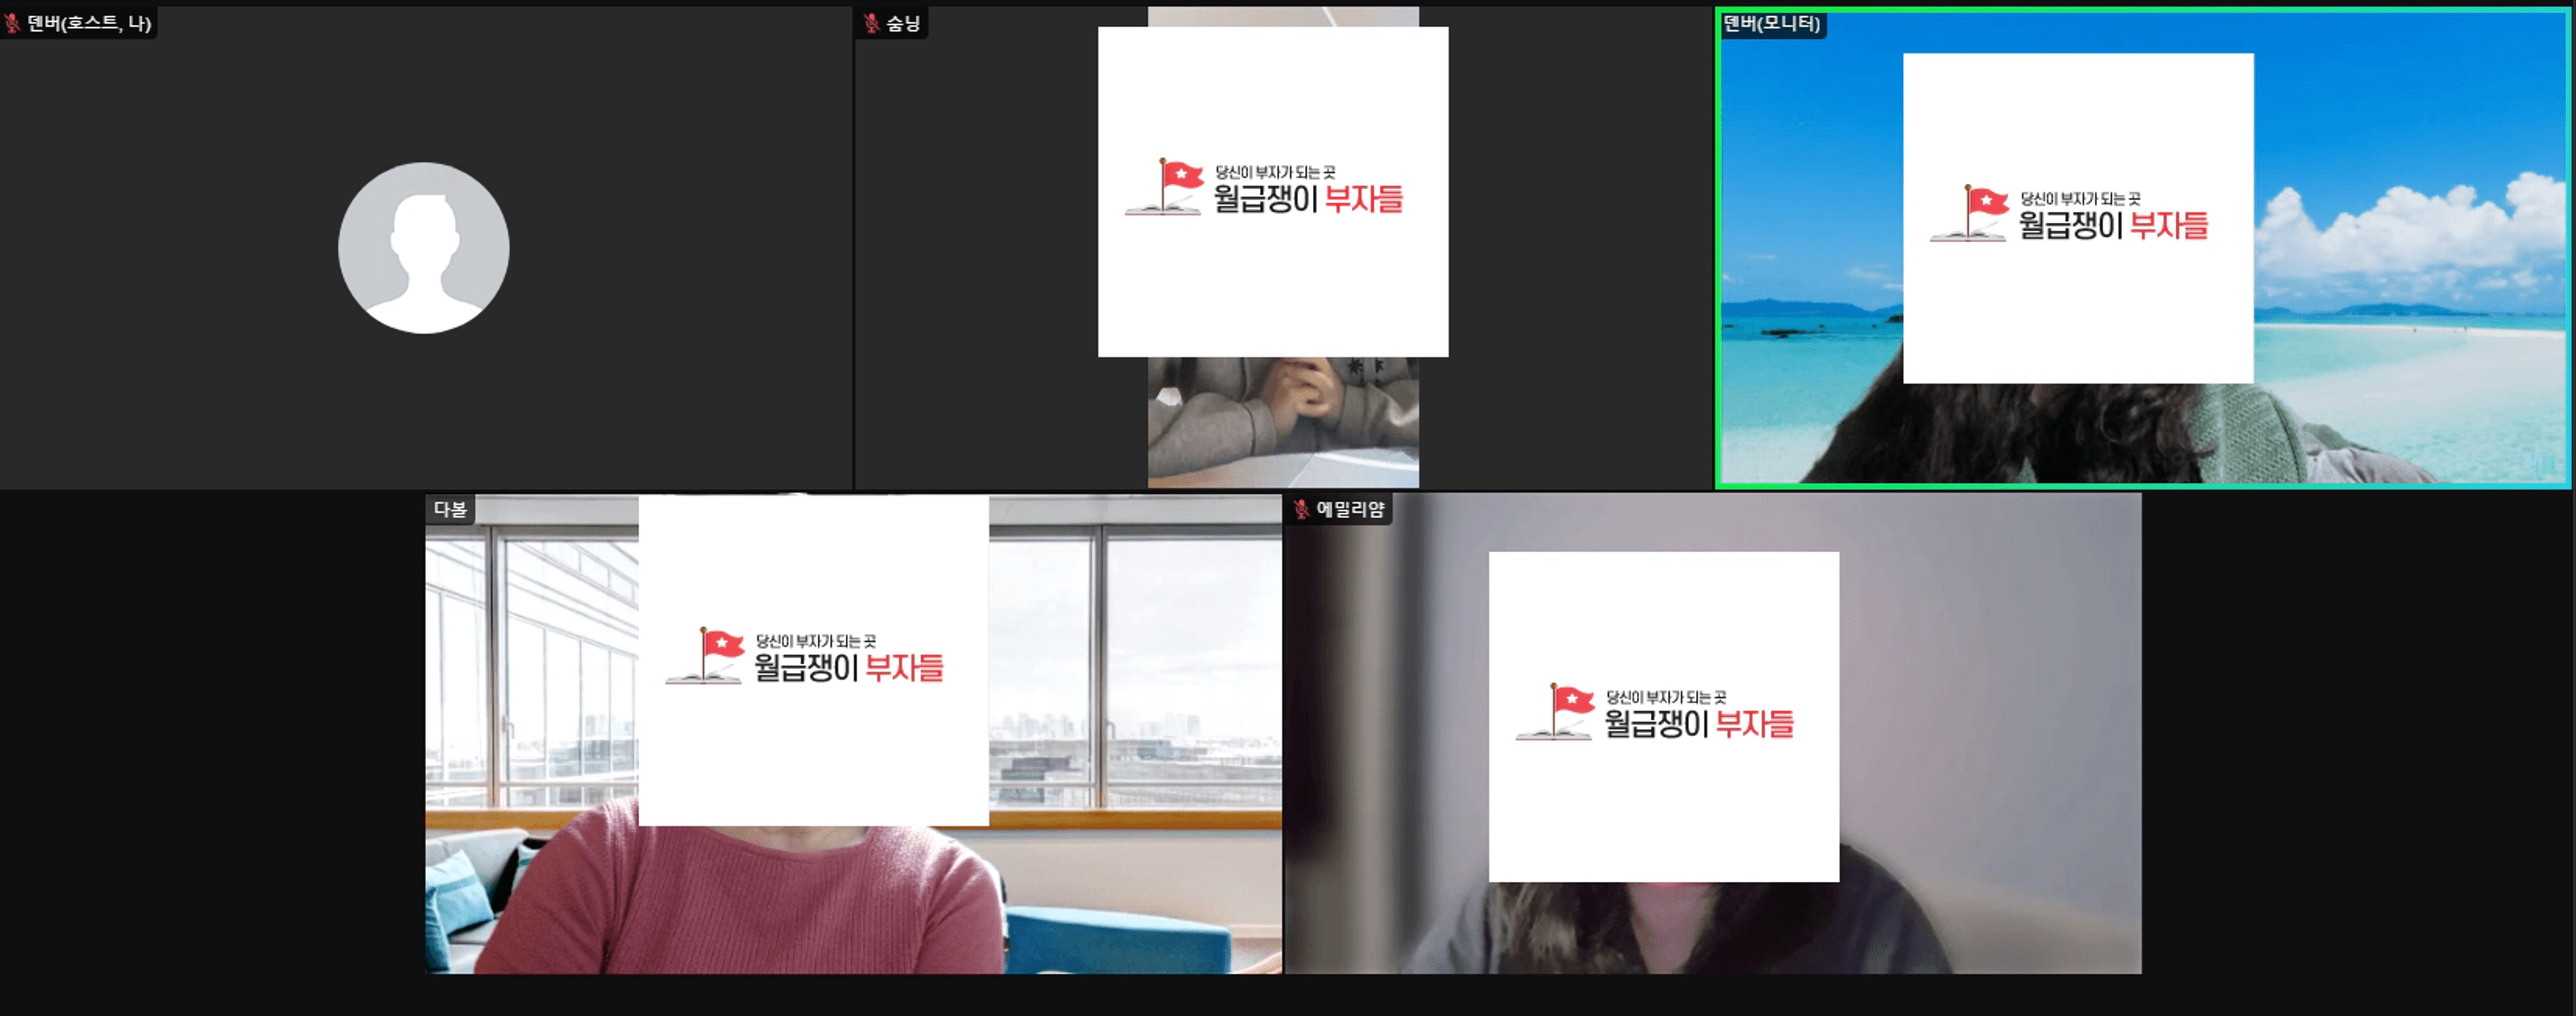Select the 숨닝 name label
Viewport: 2576px width, 1016px height.
tap(903, 23)
